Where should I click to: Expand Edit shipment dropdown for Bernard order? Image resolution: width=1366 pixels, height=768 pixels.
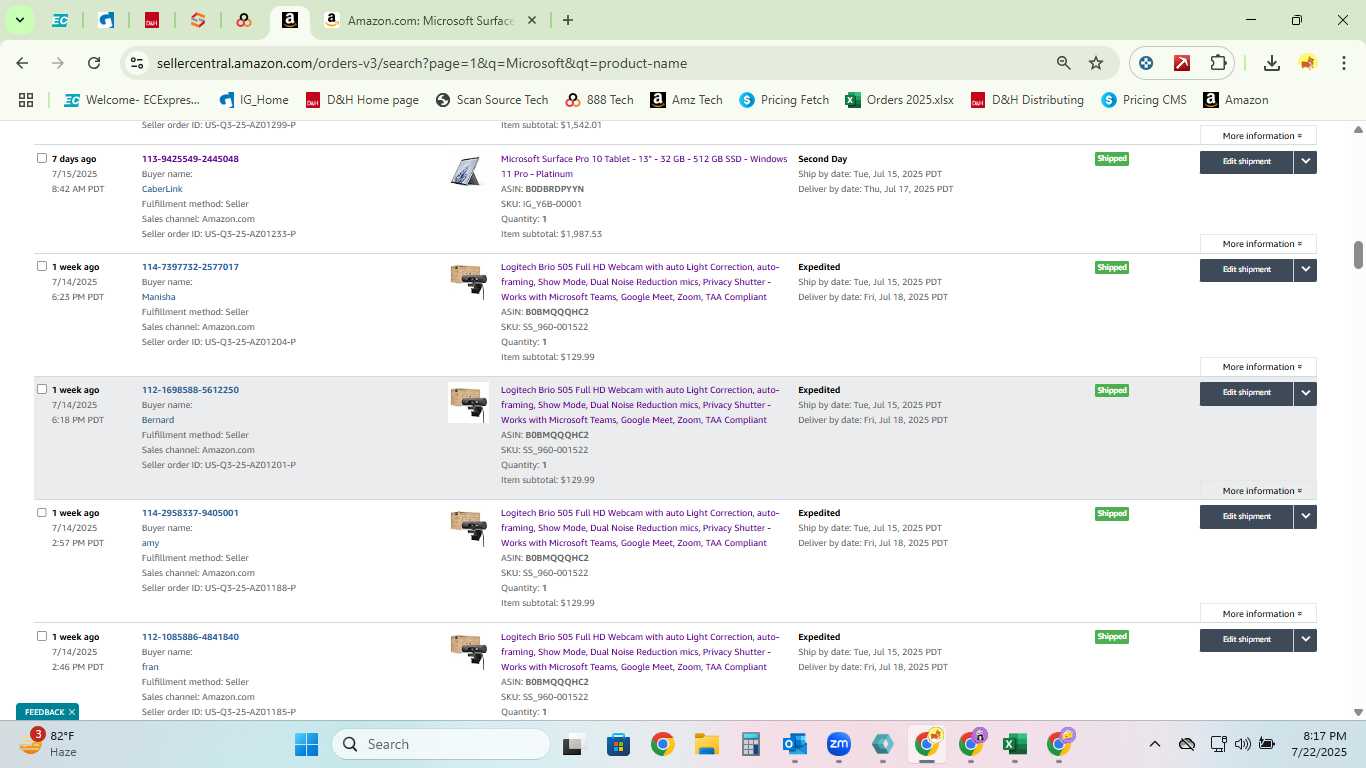[1305, 393]
